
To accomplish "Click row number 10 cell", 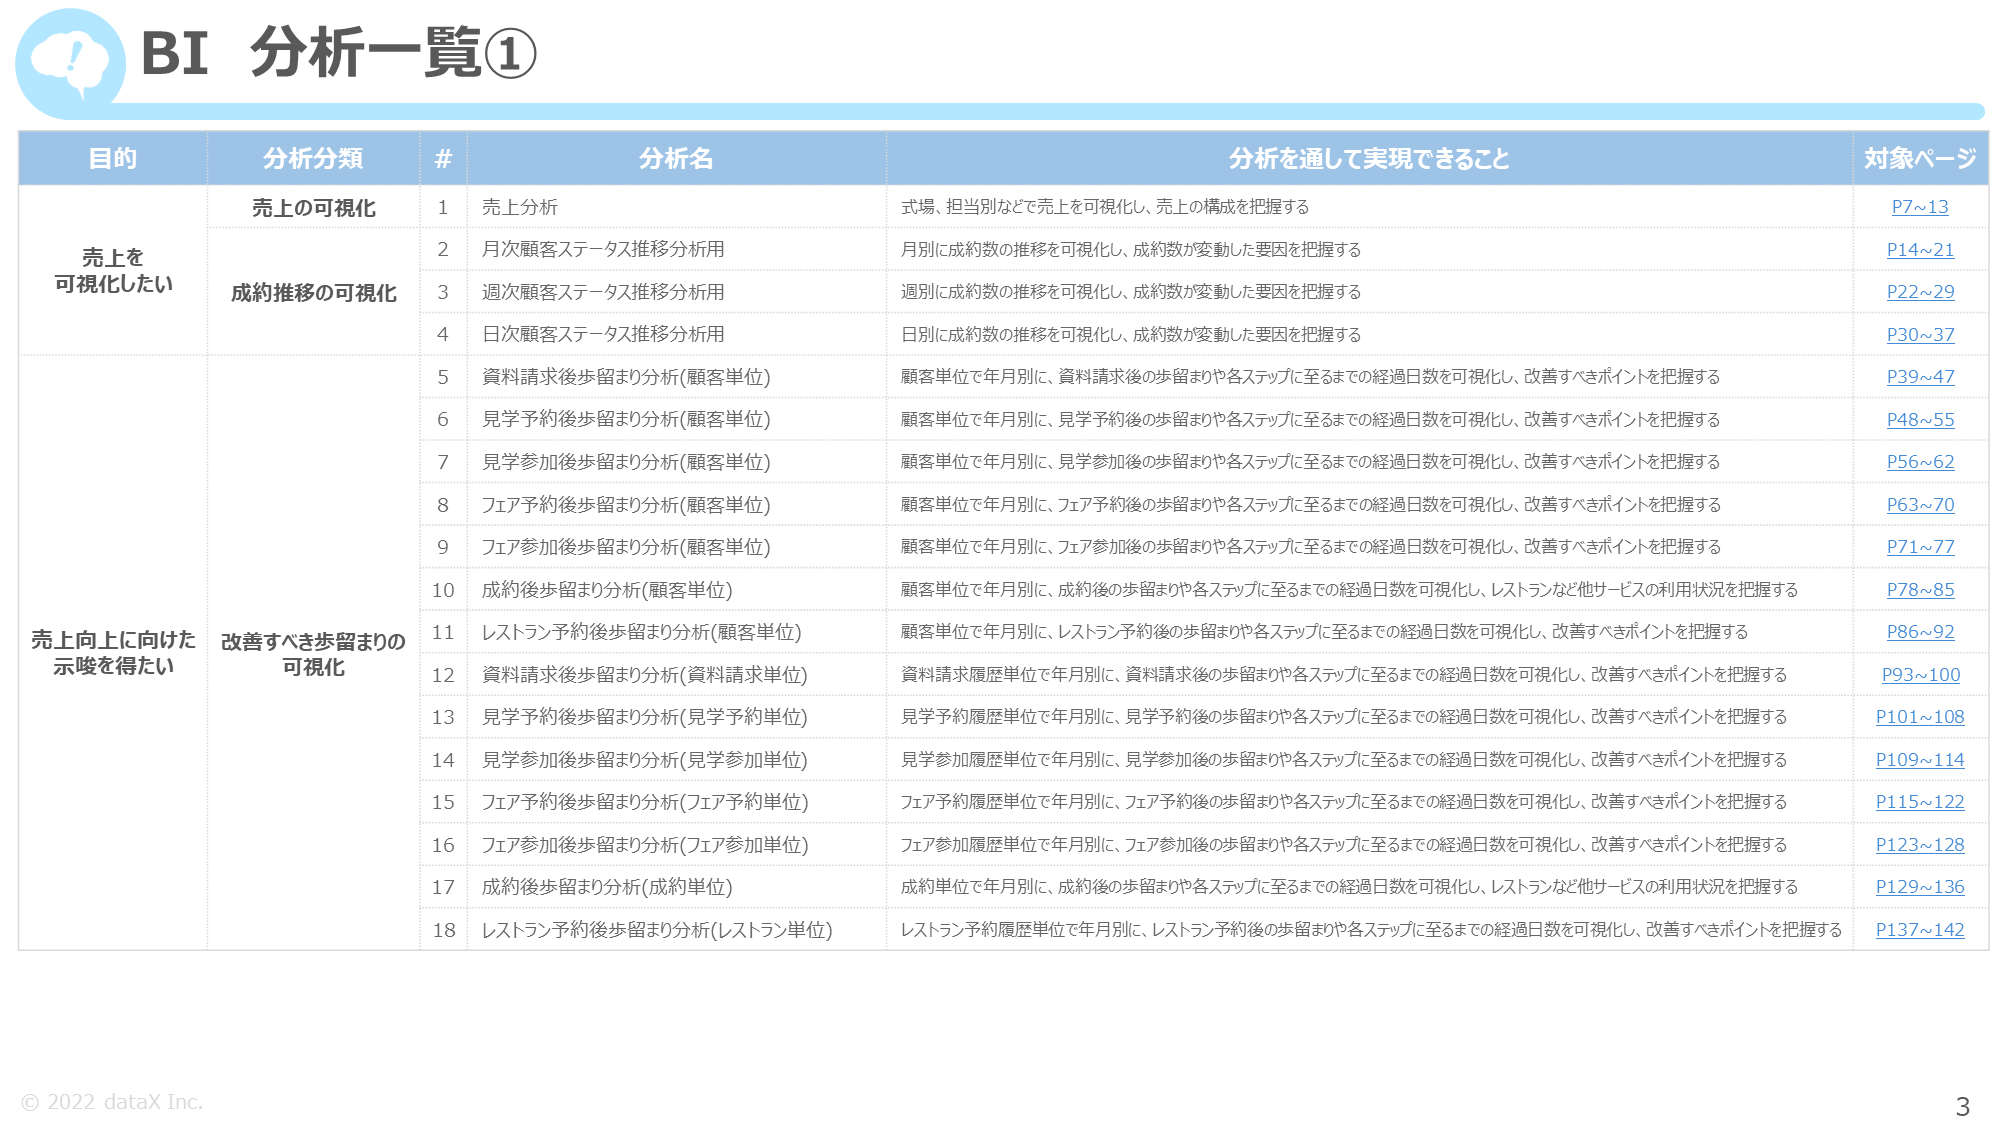I will coord(444,590).
